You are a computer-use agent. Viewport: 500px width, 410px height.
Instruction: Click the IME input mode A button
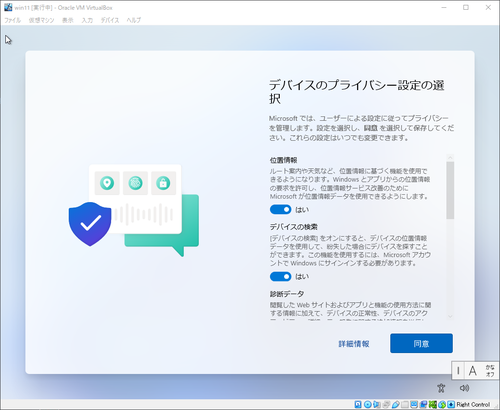click(473, 371)
